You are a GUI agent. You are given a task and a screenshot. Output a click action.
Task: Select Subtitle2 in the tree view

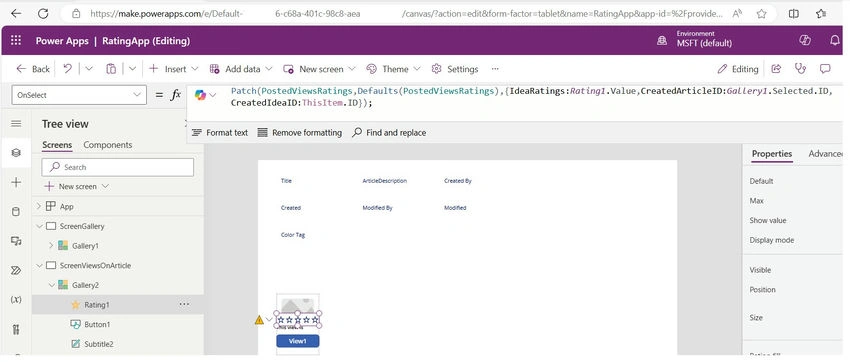(x=99, y=344)
